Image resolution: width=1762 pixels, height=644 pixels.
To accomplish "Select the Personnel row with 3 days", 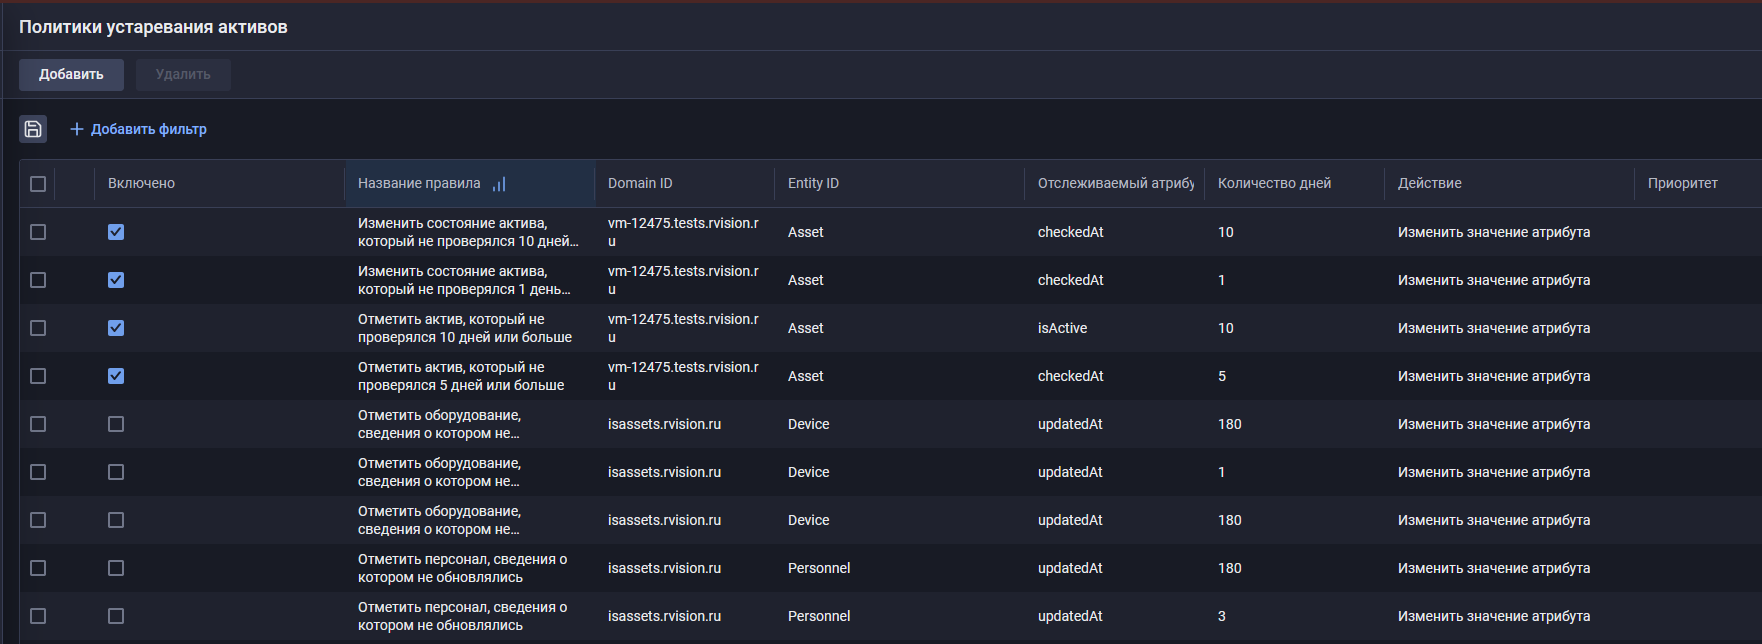I will point(38,616).
